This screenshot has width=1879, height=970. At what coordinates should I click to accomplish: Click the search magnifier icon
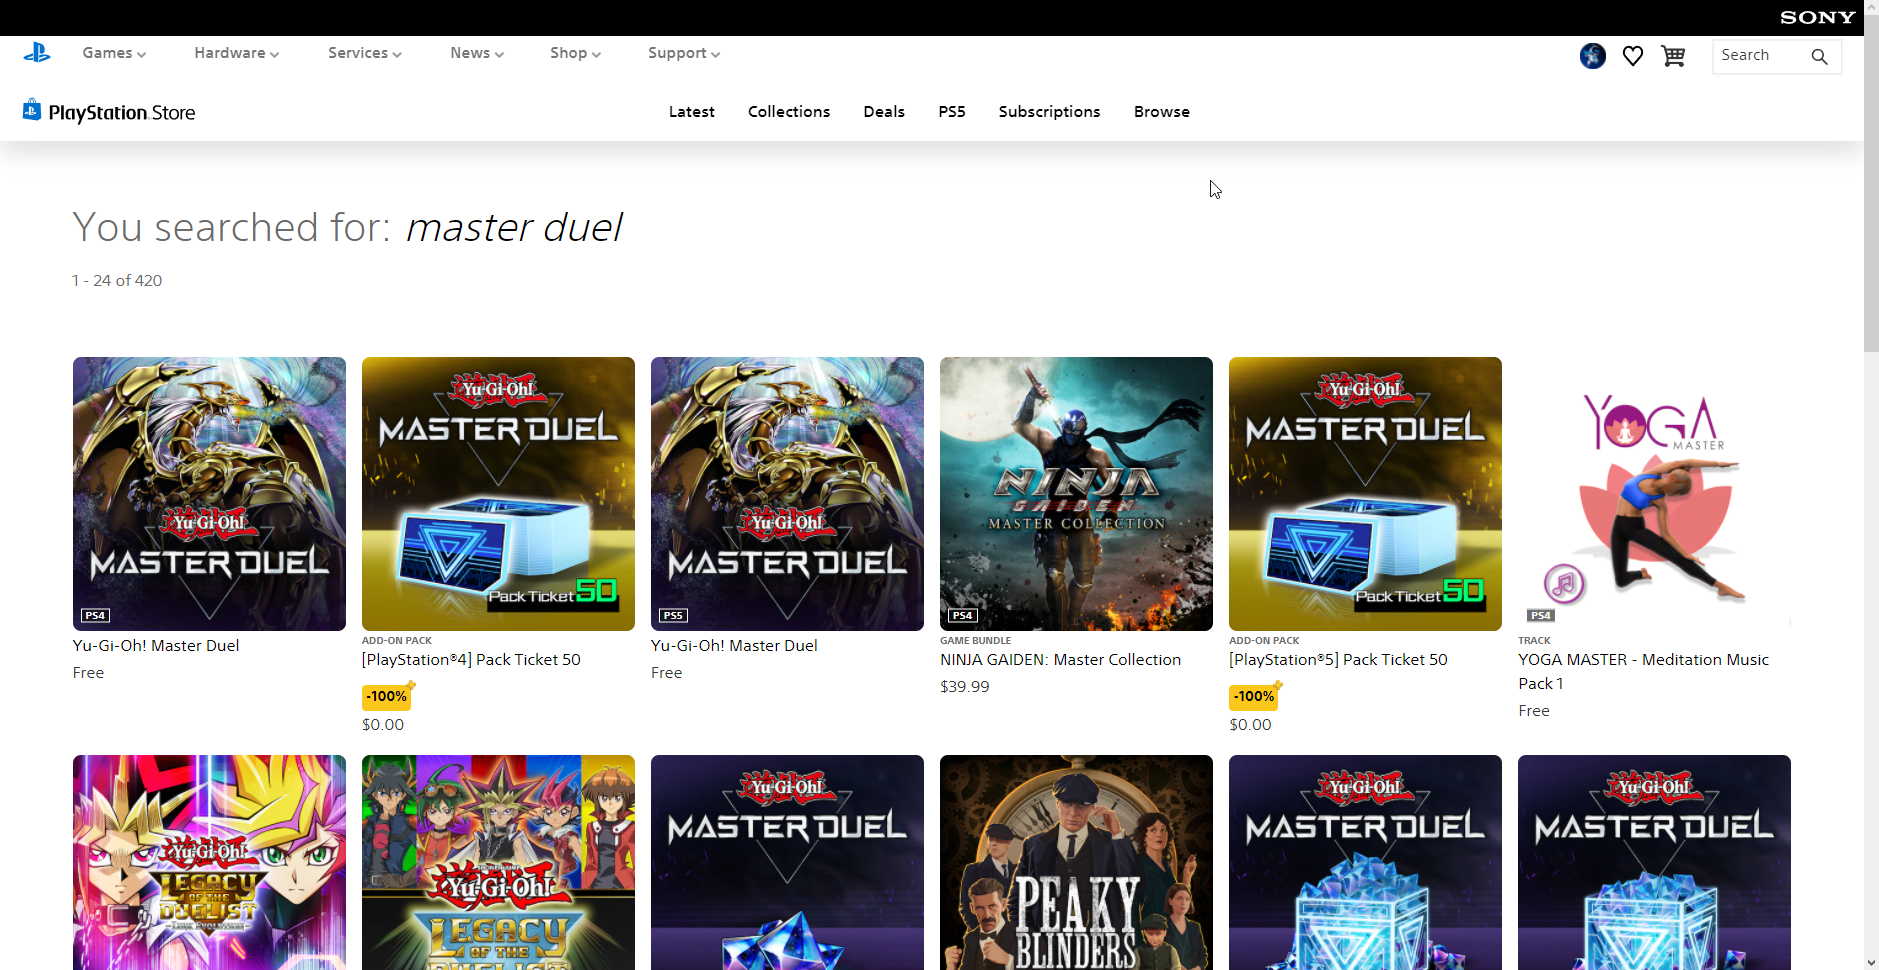(x=1819, y=56)
